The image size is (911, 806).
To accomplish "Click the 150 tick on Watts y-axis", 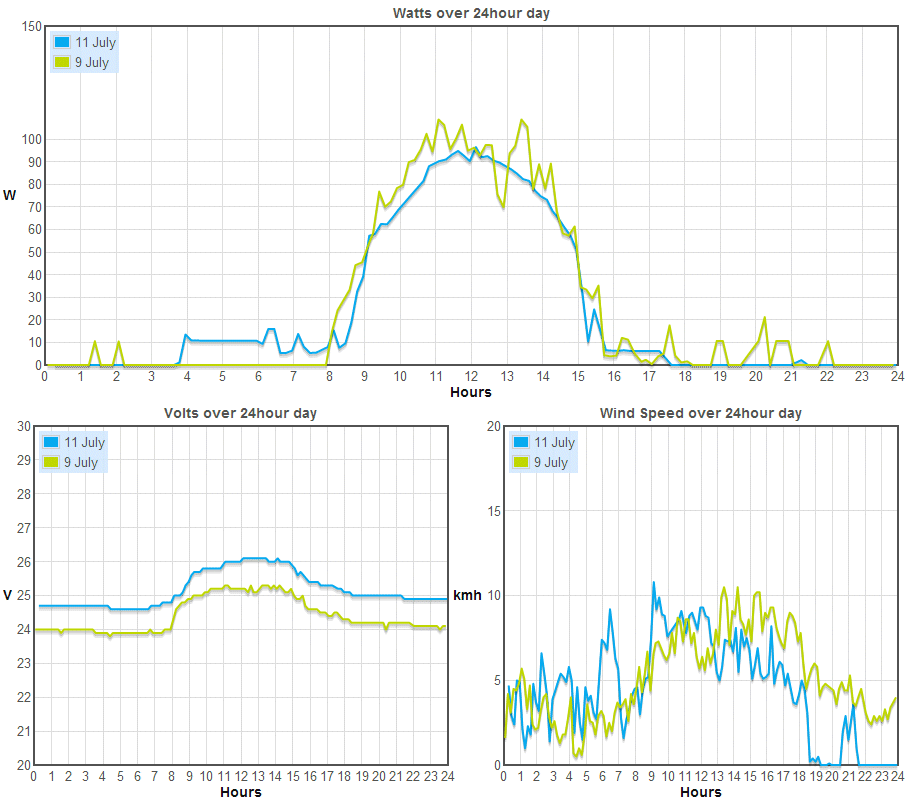I will tap(29, 27).
